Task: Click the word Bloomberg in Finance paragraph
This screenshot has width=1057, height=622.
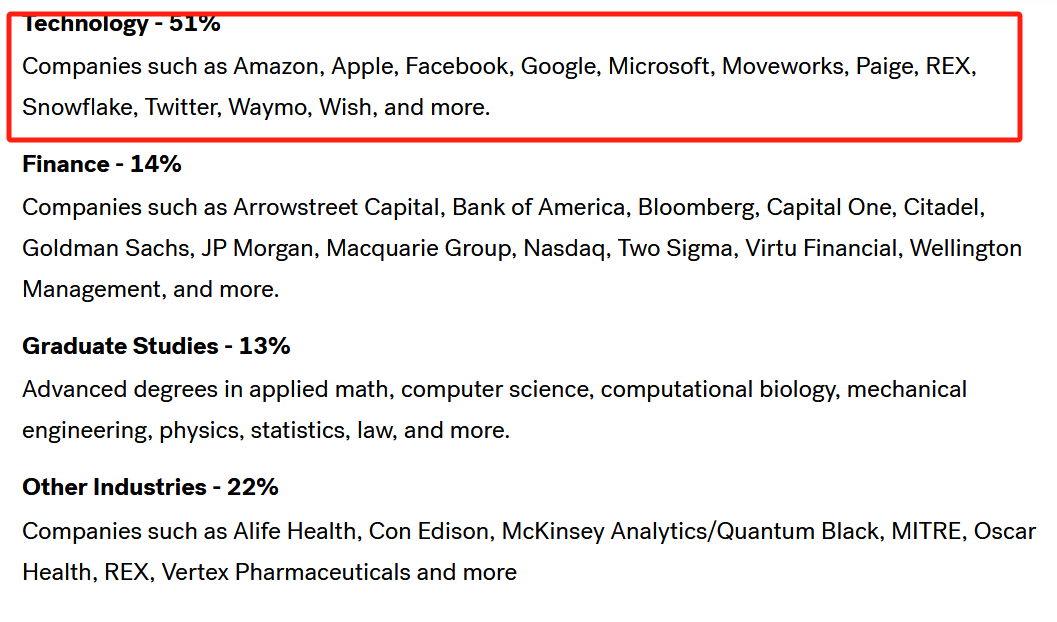Action: 698,208
